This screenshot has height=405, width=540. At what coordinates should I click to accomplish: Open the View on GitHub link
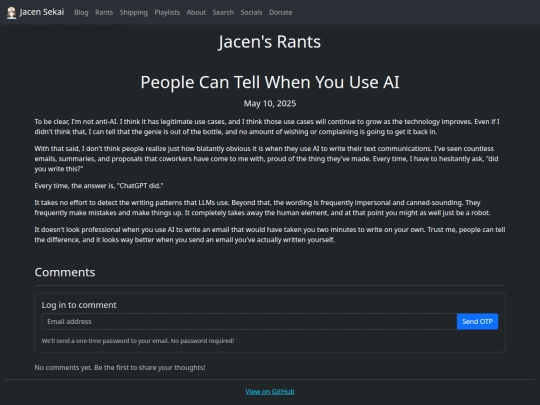270,392
